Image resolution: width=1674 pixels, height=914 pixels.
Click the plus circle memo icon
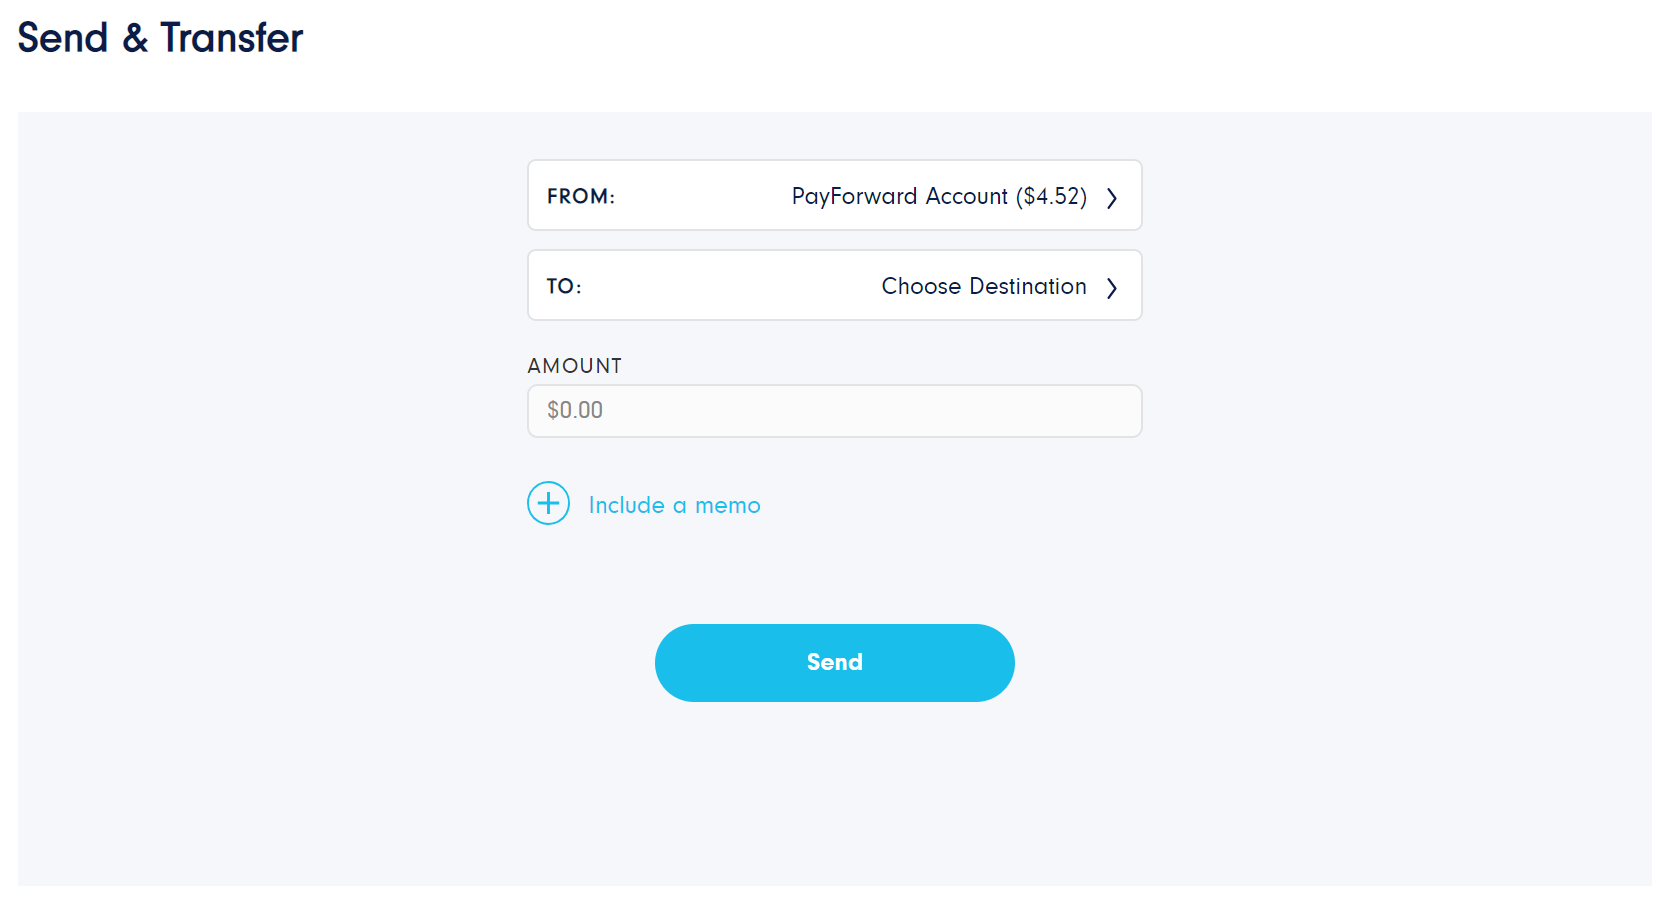pyautogui.click(x=548, y=503)
